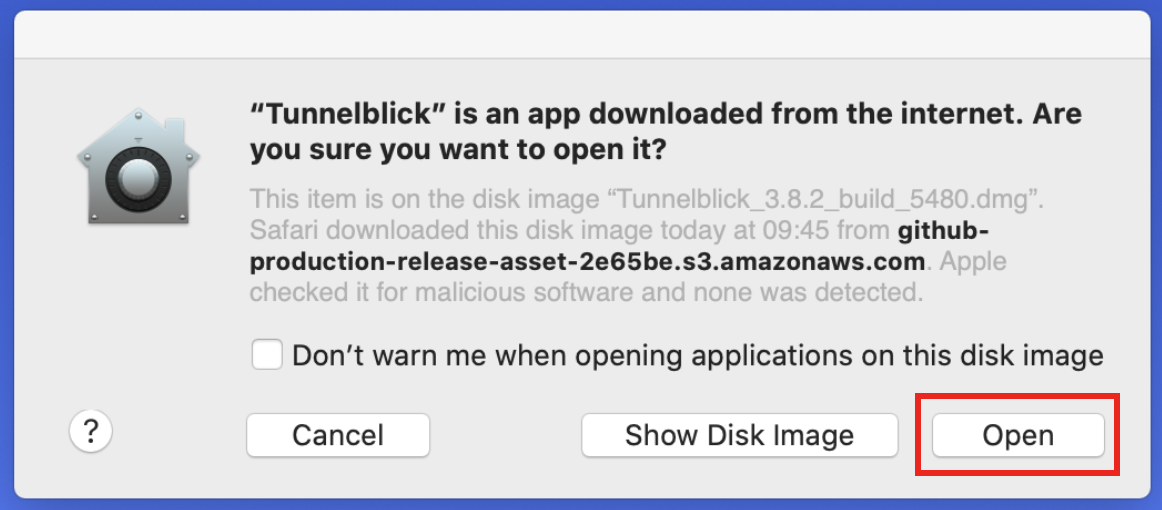Reveal the download via Show Disk Image
1162x510 pixels.
point(740,434)
